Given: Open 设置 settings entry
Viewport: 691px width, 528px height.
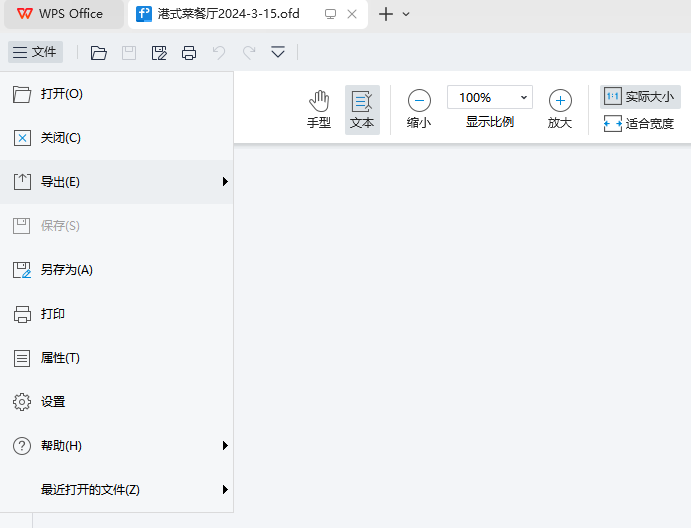Looking at the screenshot, I should click(116, 402).
